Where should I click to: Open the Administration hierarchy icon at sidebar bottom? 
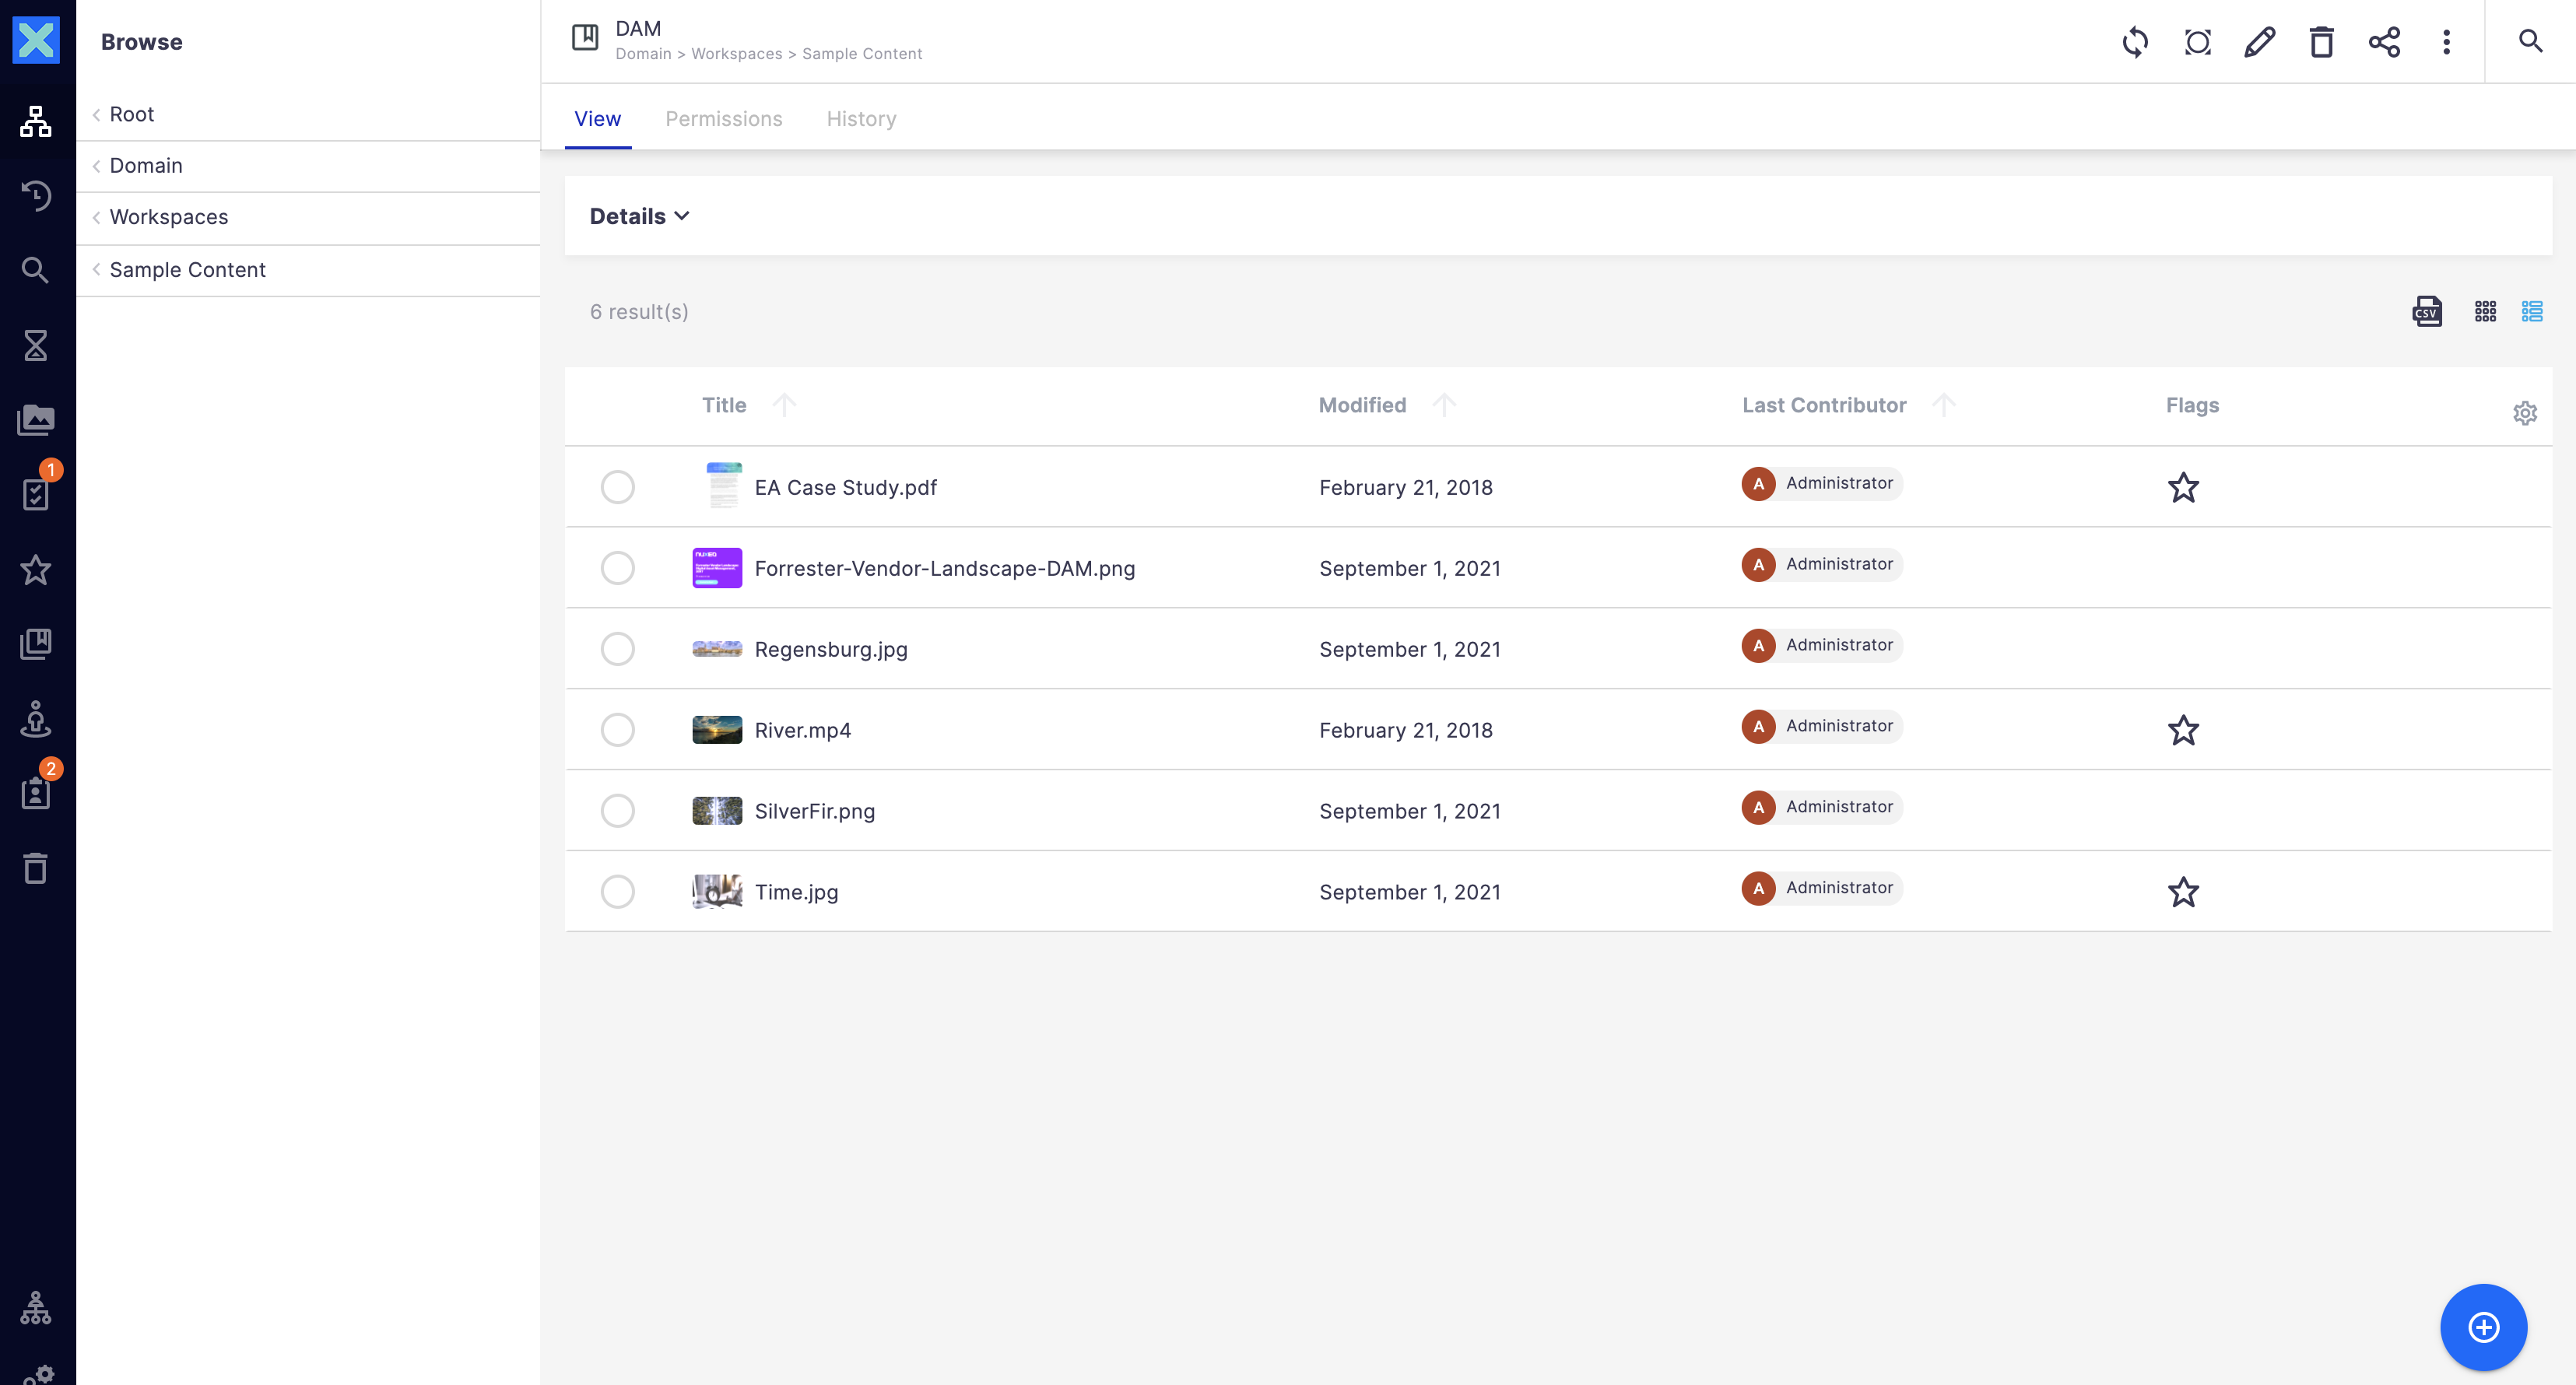(36, 1308)
